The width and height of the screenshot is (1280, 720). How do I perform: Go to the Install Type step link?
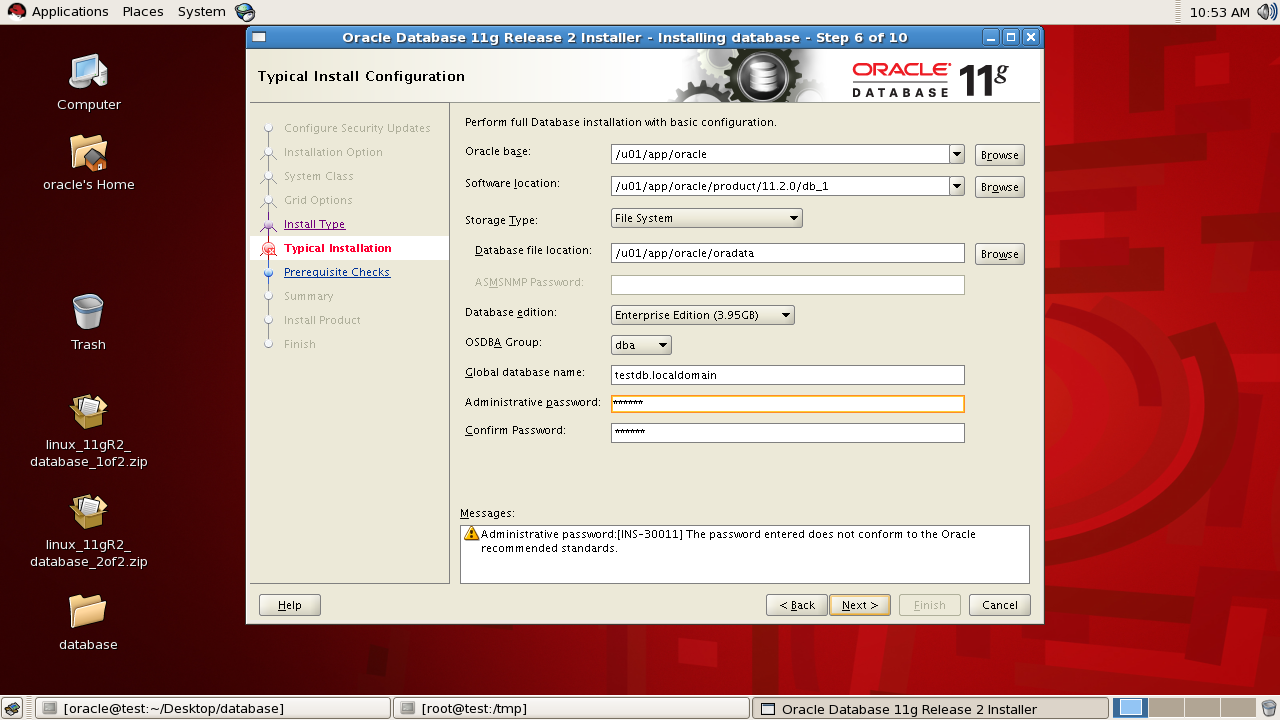[x=314, y=224]
